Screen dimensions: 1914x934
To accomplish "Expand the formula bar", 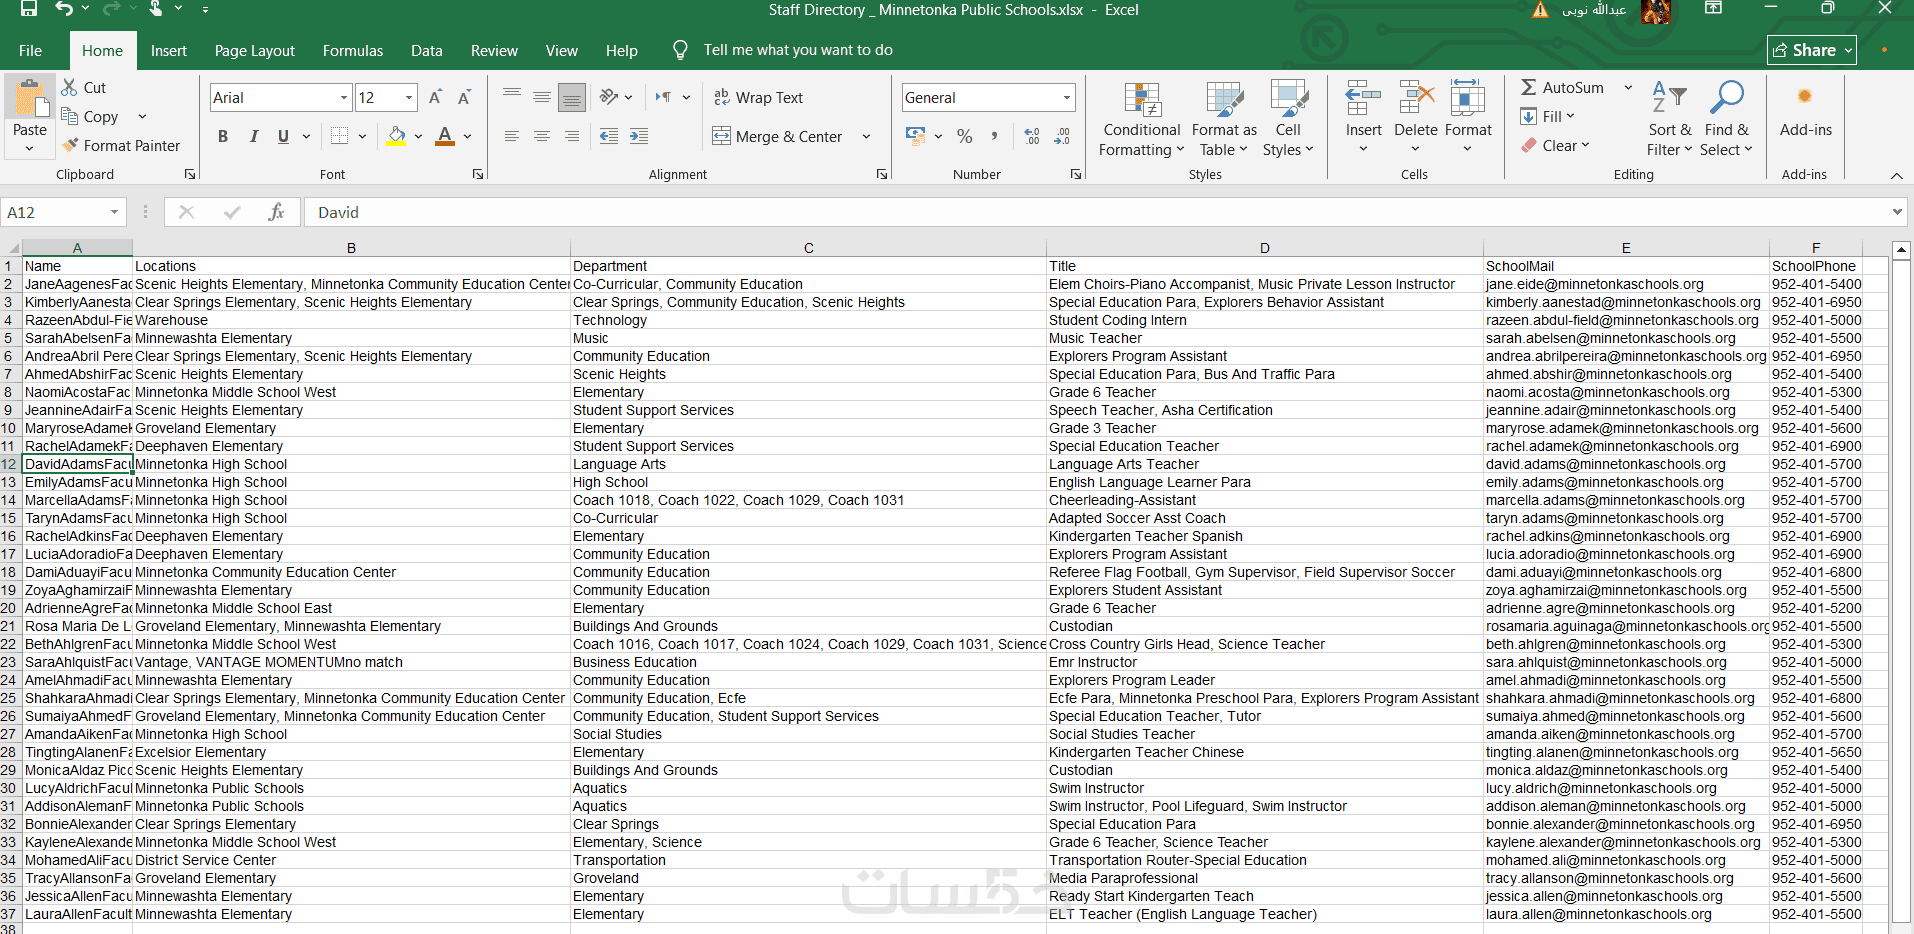I will pyautogui.click(x=1897, y=212).
